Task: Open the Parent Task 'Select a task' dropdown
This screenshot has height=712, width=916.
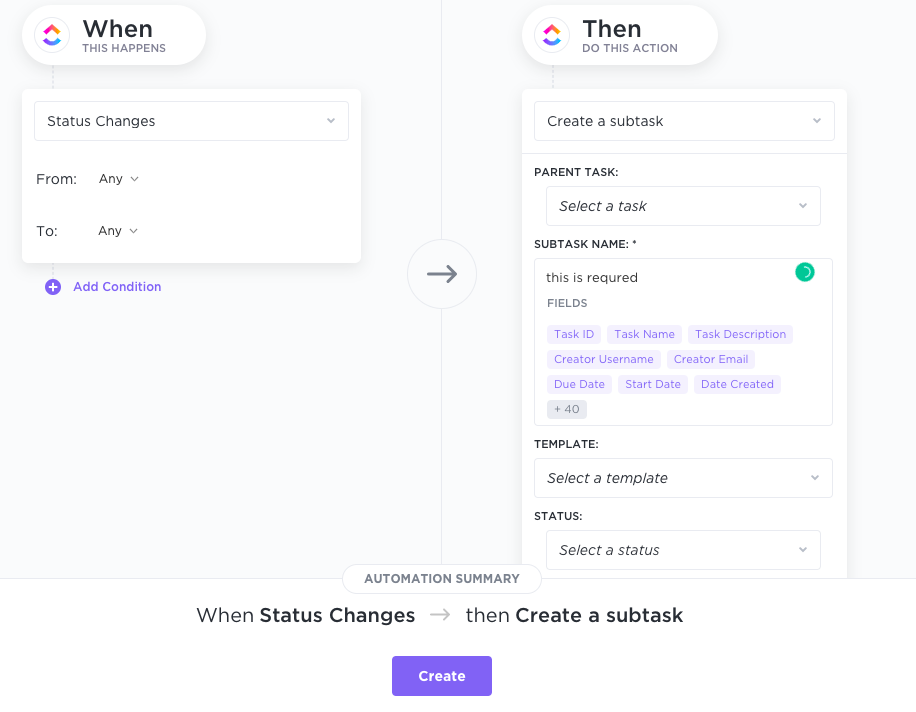Action: tap(683, 205)
